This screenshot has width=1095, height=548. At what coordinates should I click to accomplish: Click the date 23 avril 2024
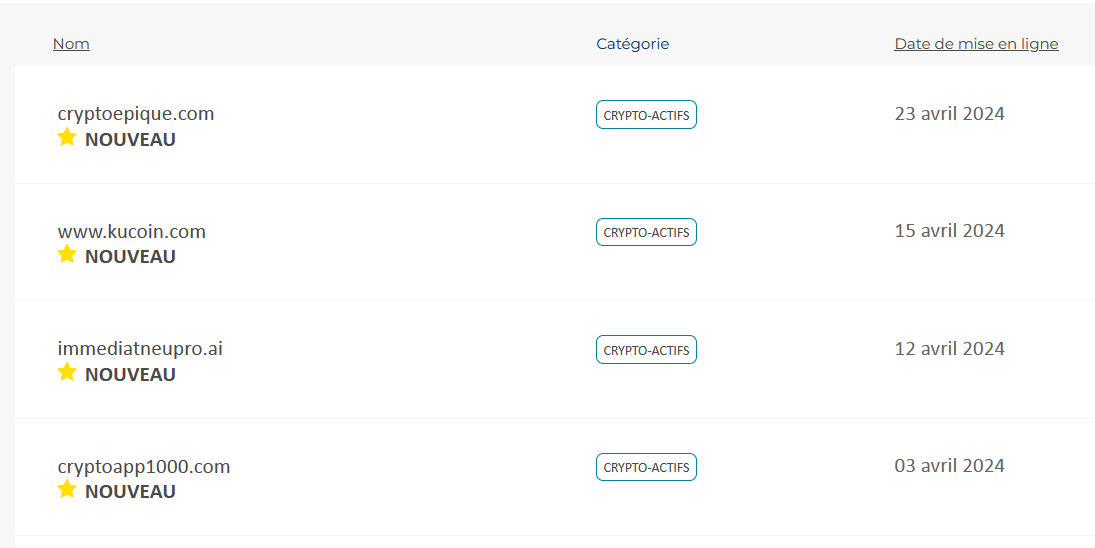(949, 114)
